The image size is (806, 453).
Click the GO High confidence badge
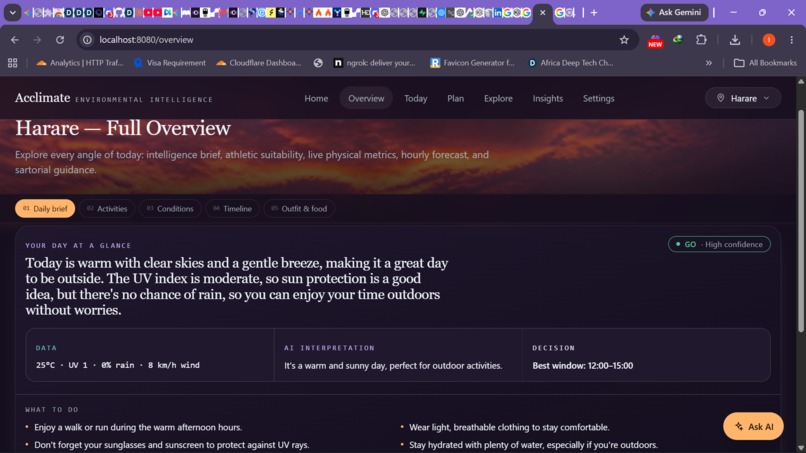point(719,244)
